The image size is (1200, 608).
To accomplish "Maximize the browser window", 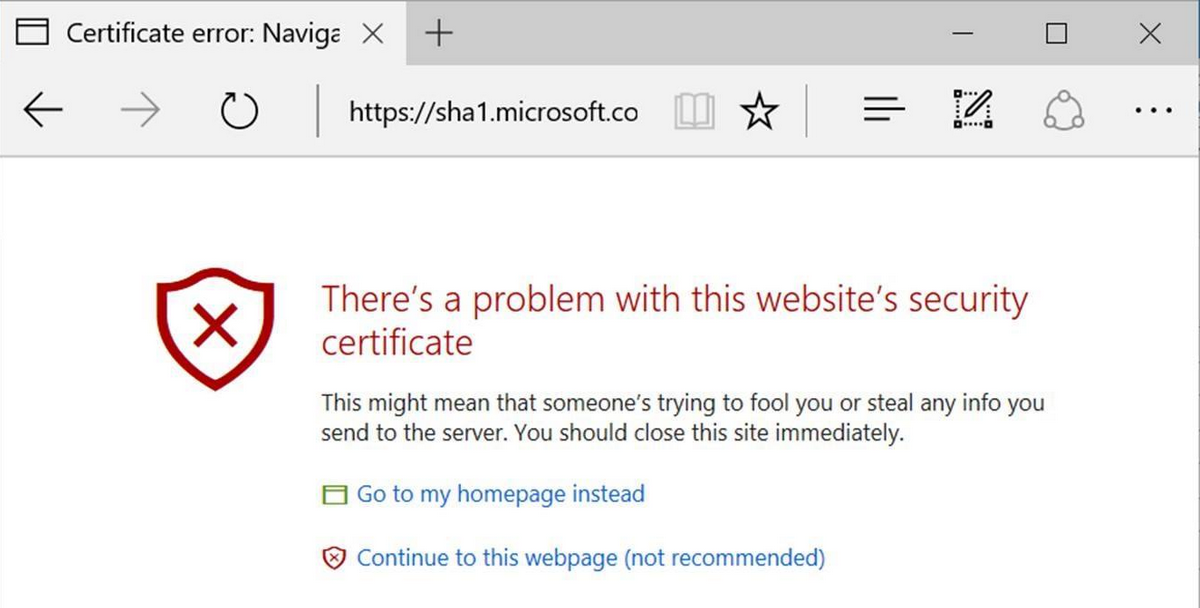I will [1056, 34].
